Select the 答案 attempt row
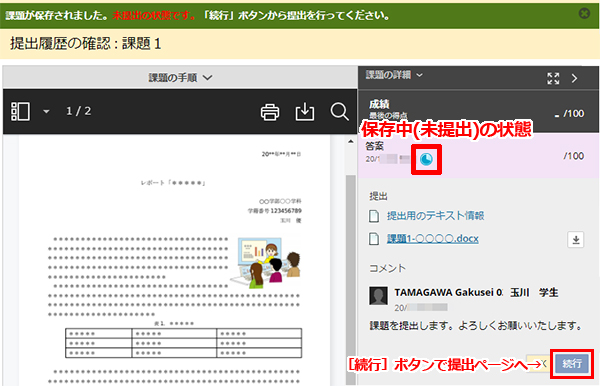This screenshot has width=600, height=386. tap(478, 155)
